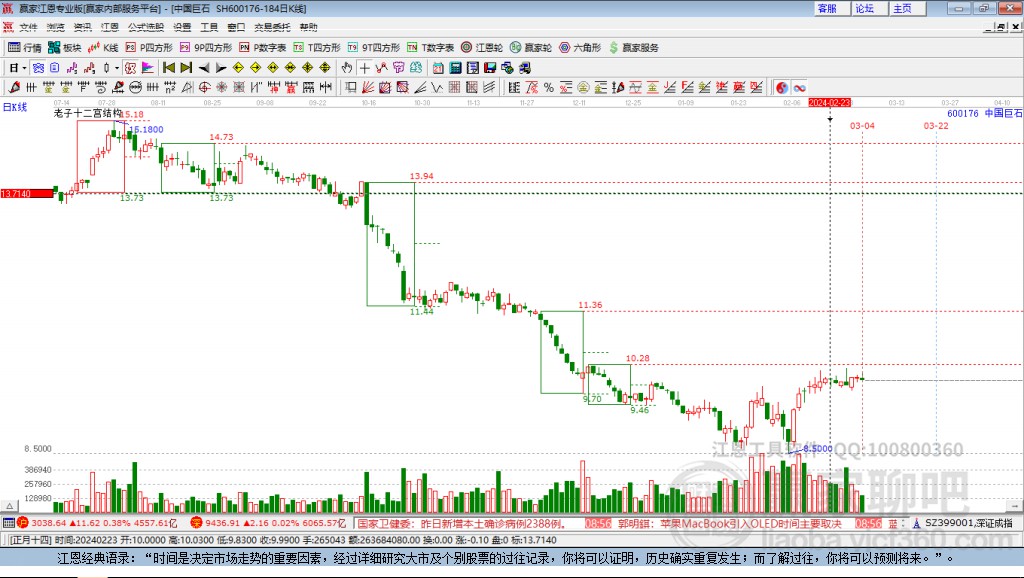Select the red pencil drawing tool
The width and height of the screenshot is (1024, 578).
point(14,88)
